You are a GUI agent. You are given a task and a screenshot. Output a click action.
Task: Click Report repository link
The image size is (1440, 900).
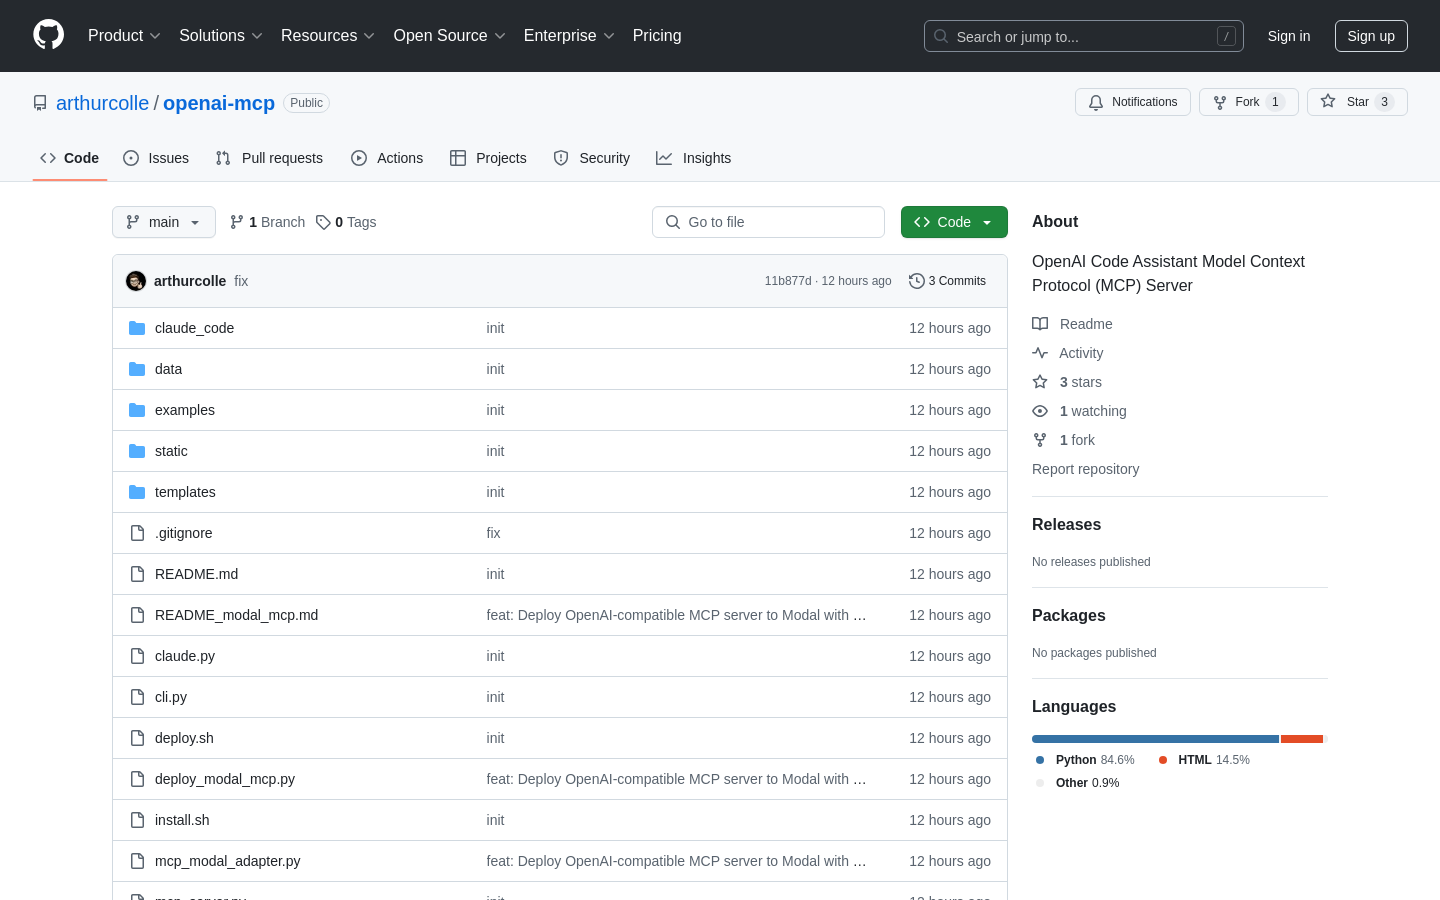1085,469
